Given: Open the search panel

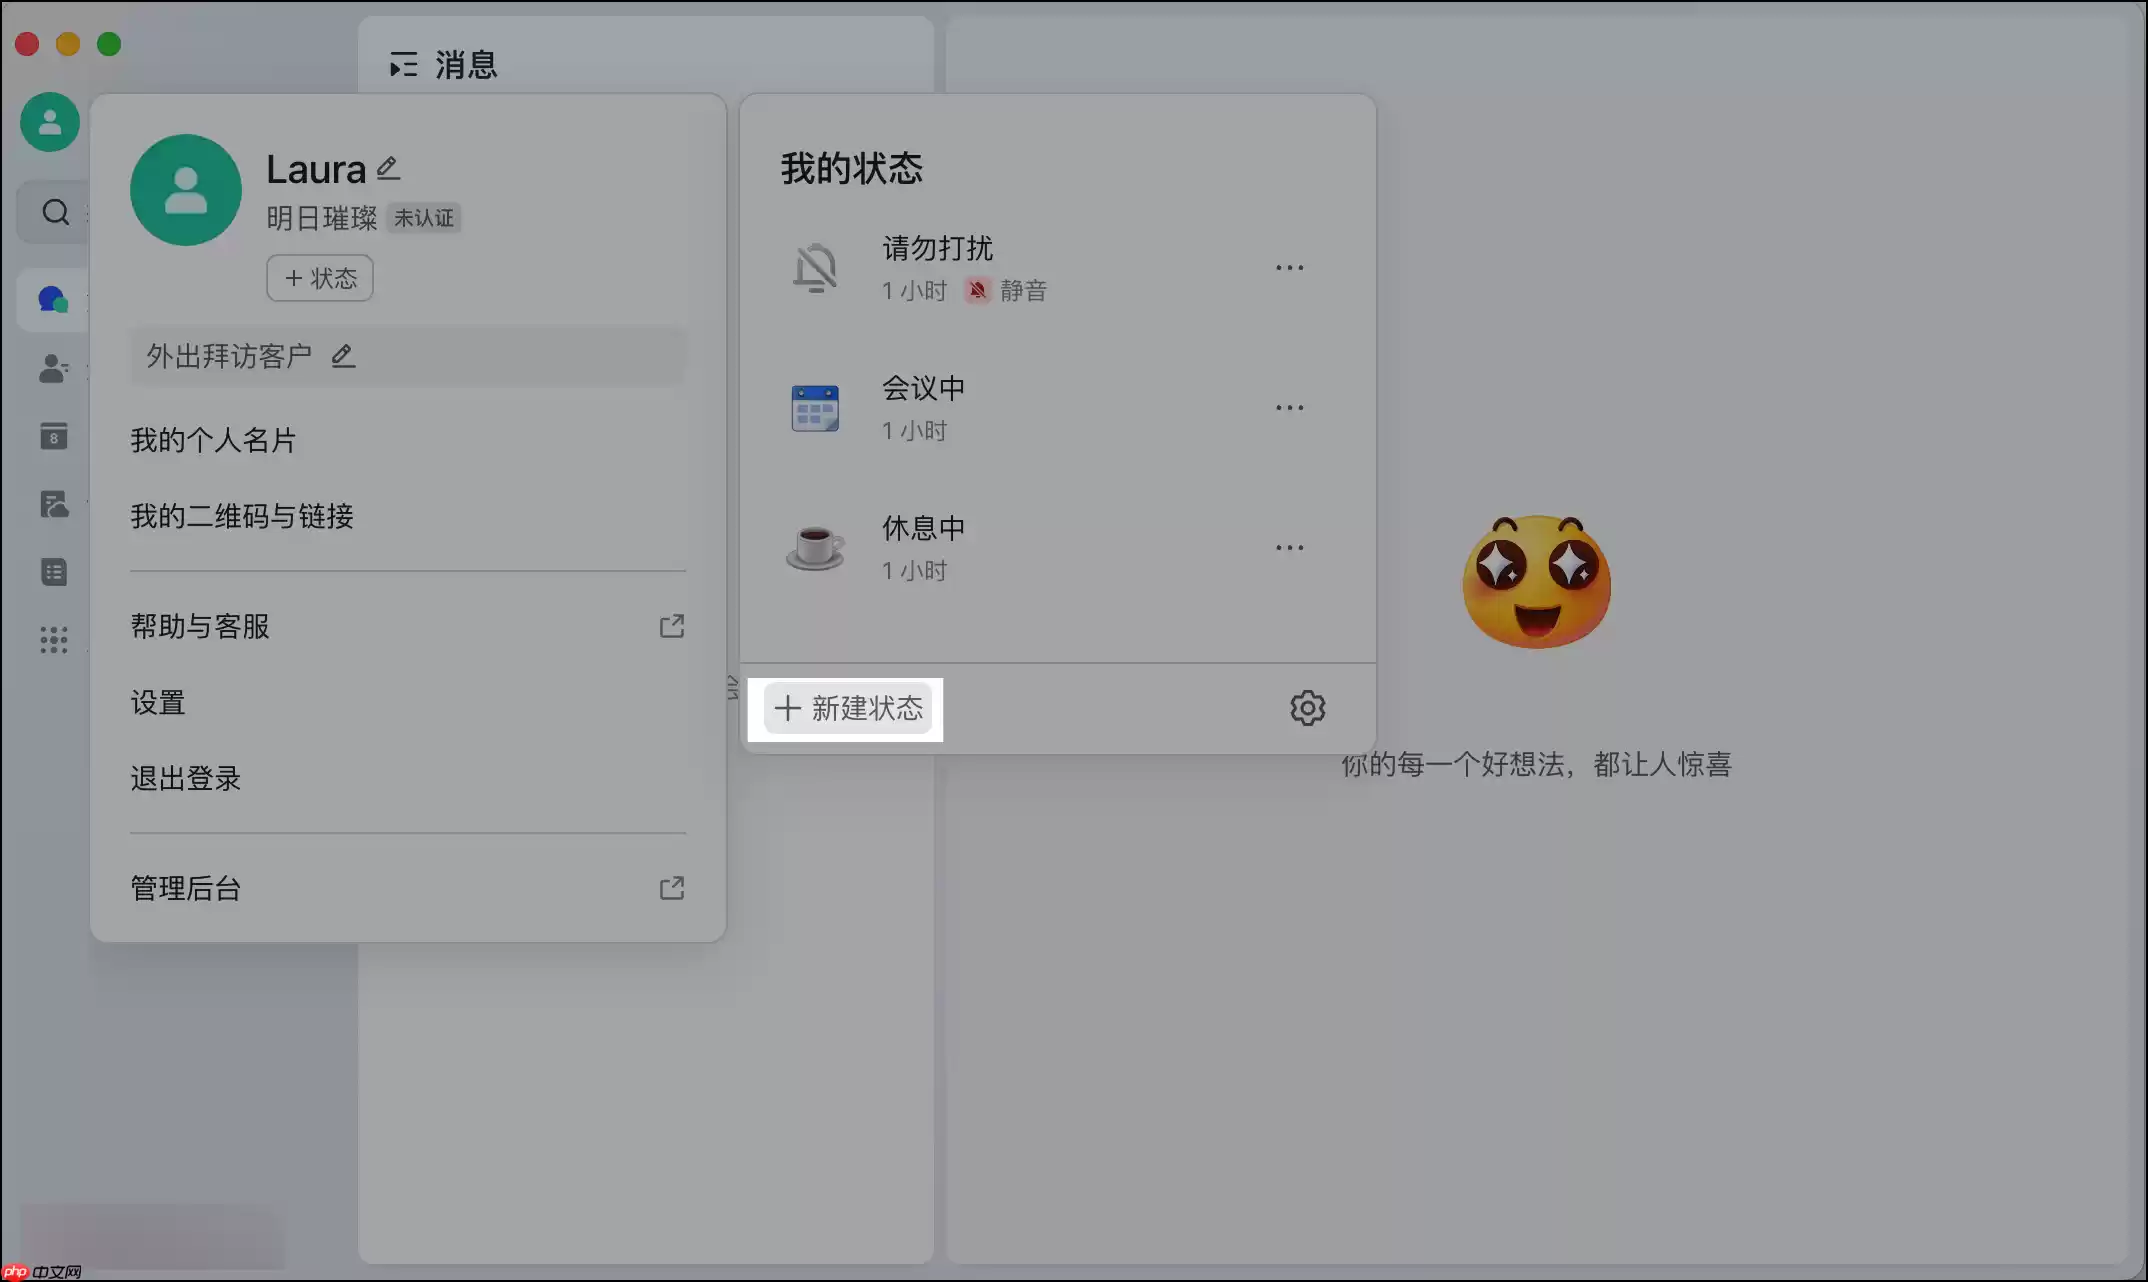Looking at the screenshot, I should (55, 211).
